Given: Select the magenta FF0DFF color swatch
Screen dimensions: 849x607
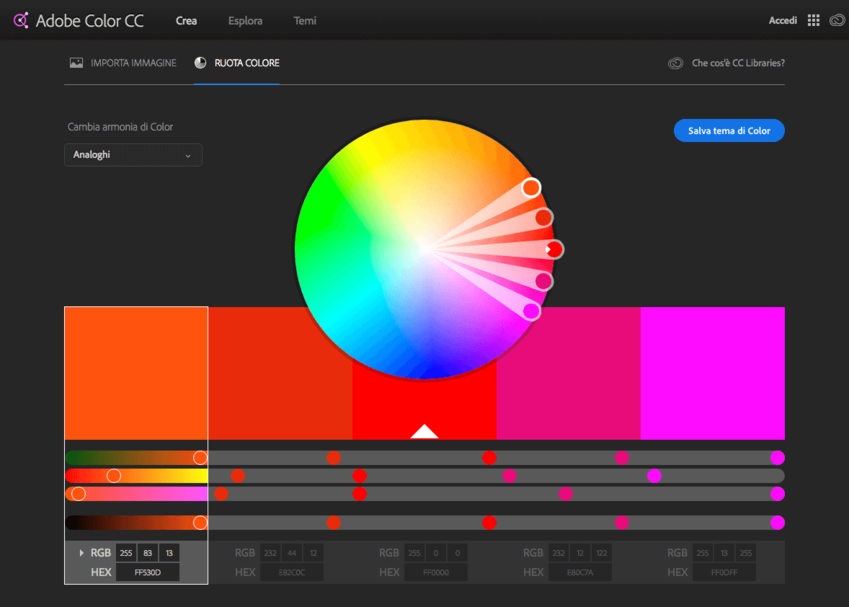Looking at the screenshot, I should click(713, 373).
